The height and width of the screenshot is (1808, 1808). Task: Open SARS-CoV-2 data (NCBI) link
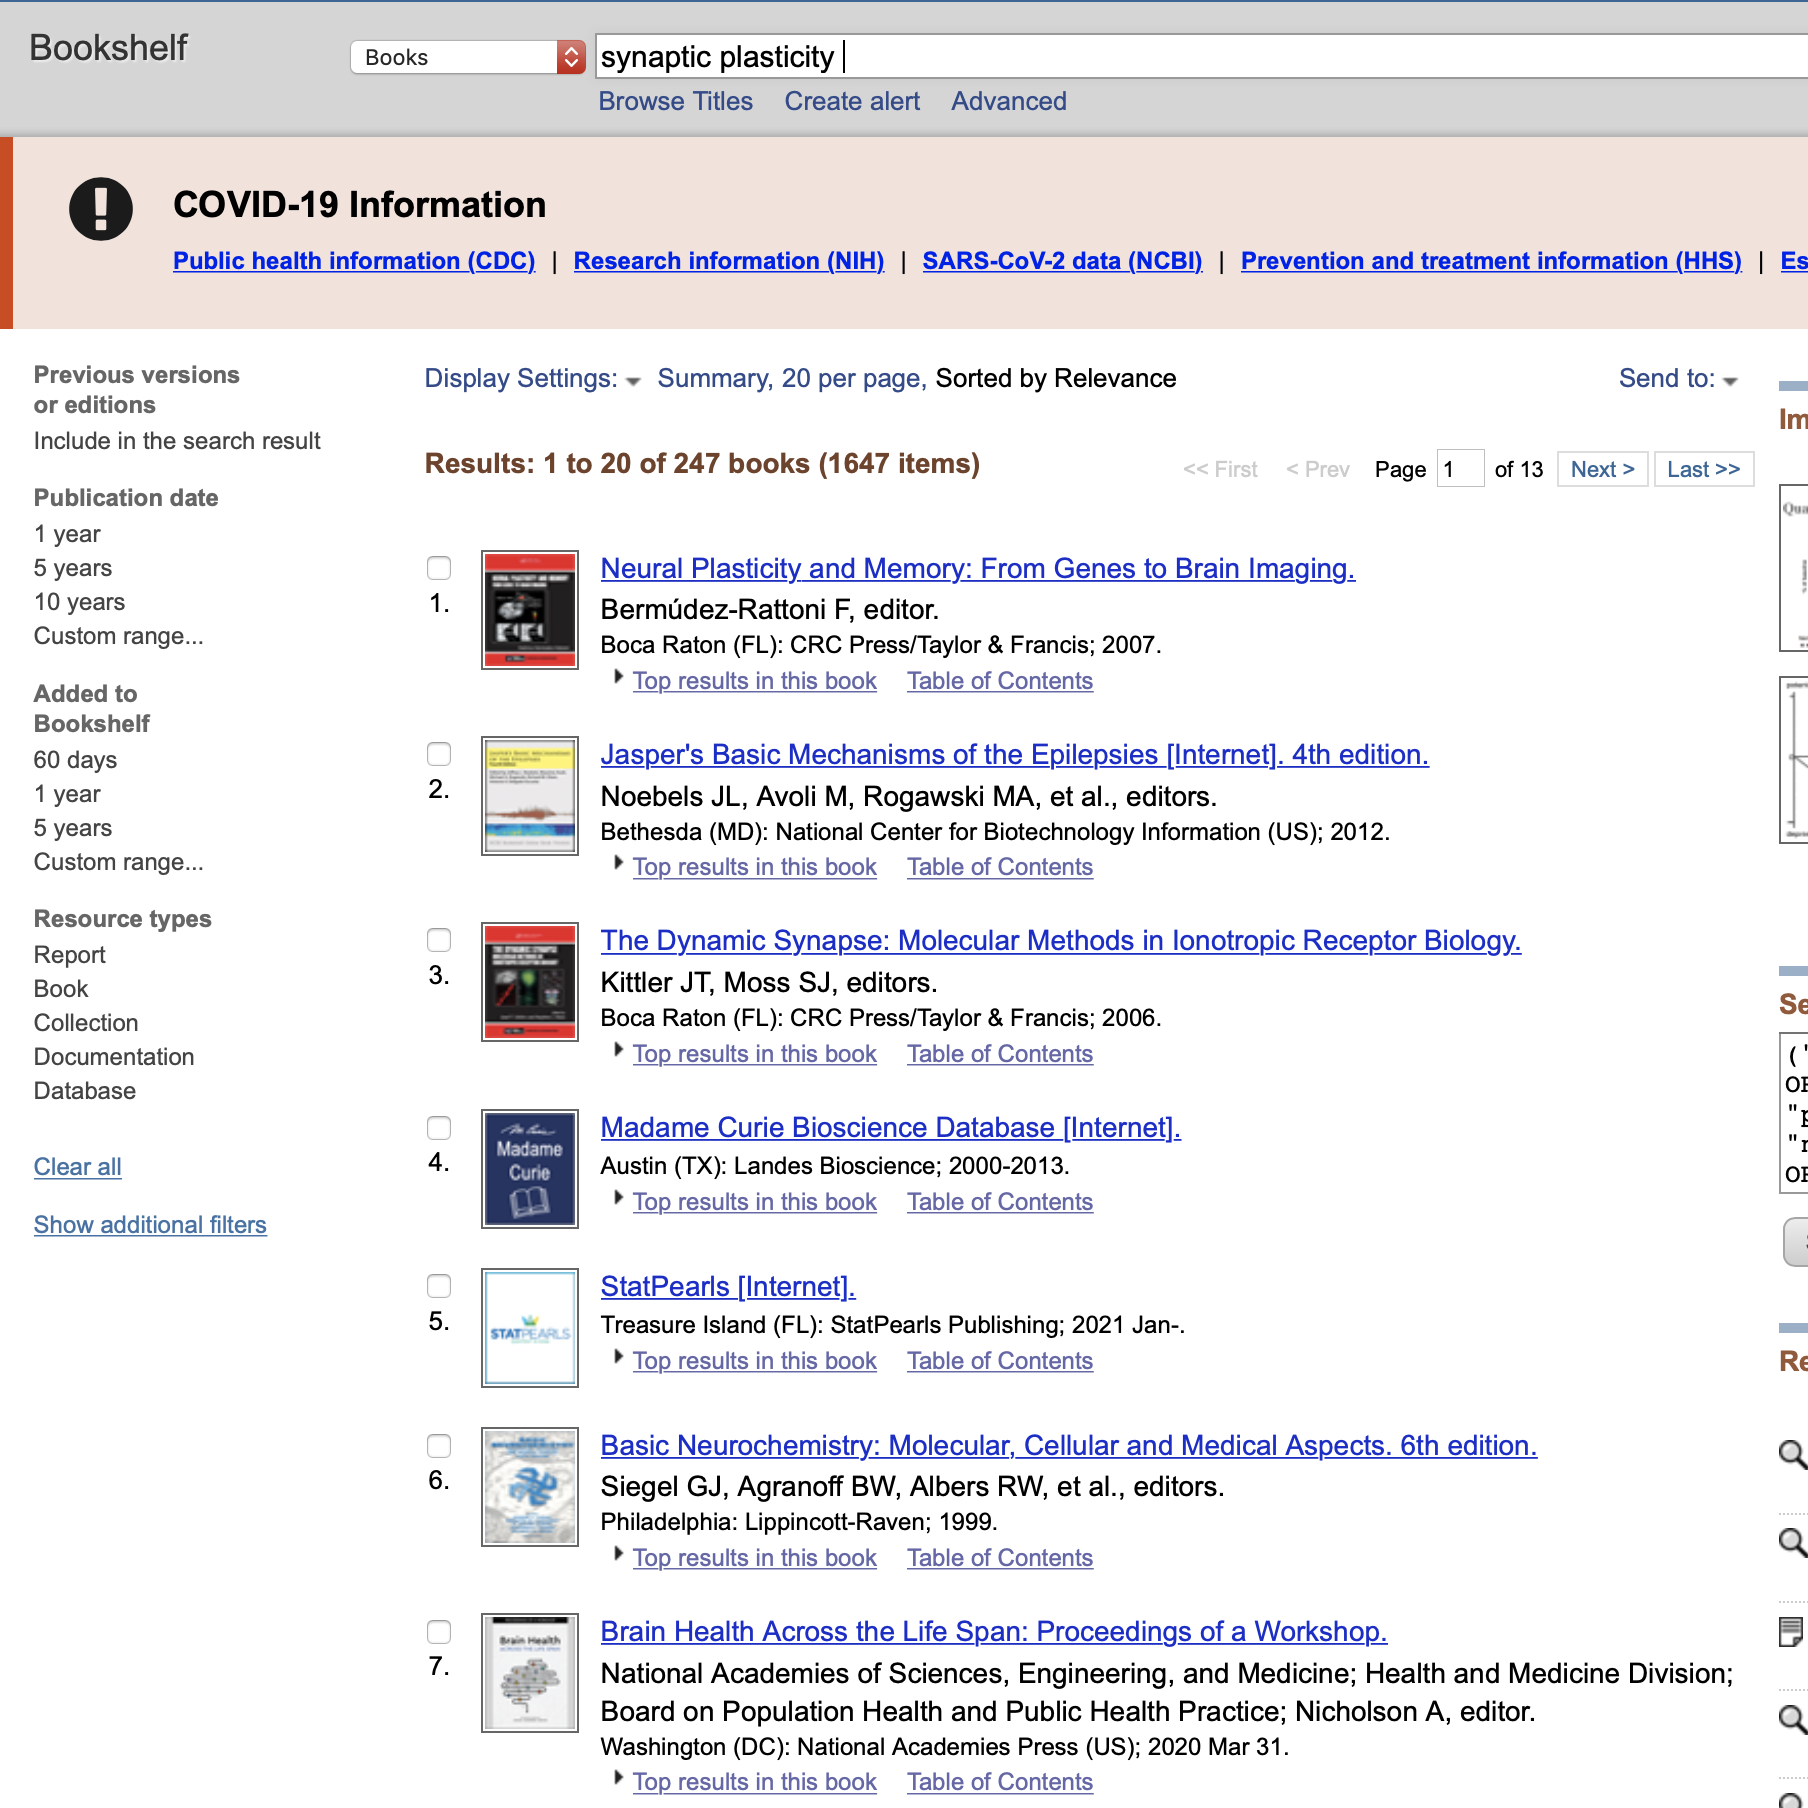1062,261
